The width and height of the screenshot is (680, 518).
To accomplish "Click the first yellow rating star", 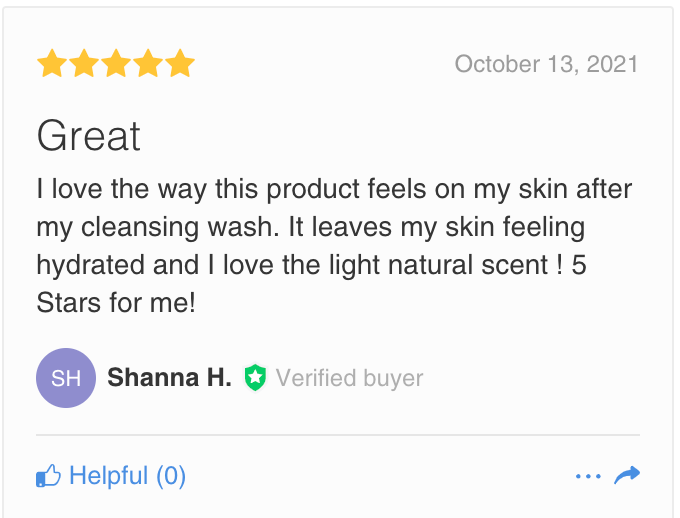I will 51,65.
